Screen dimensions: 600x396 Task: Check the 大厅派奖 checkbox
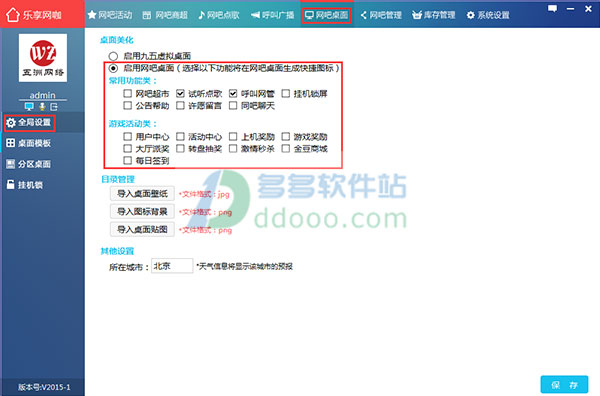pos(127,148)
